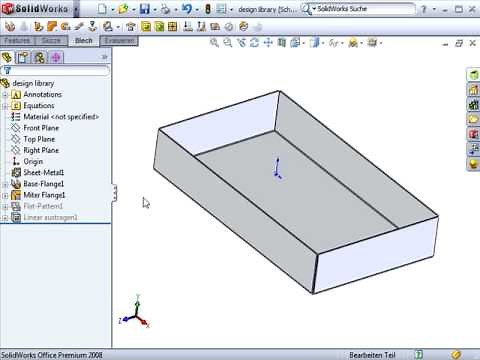Click the feature tree filter field

pyautogui.click(x=55, y=70)
